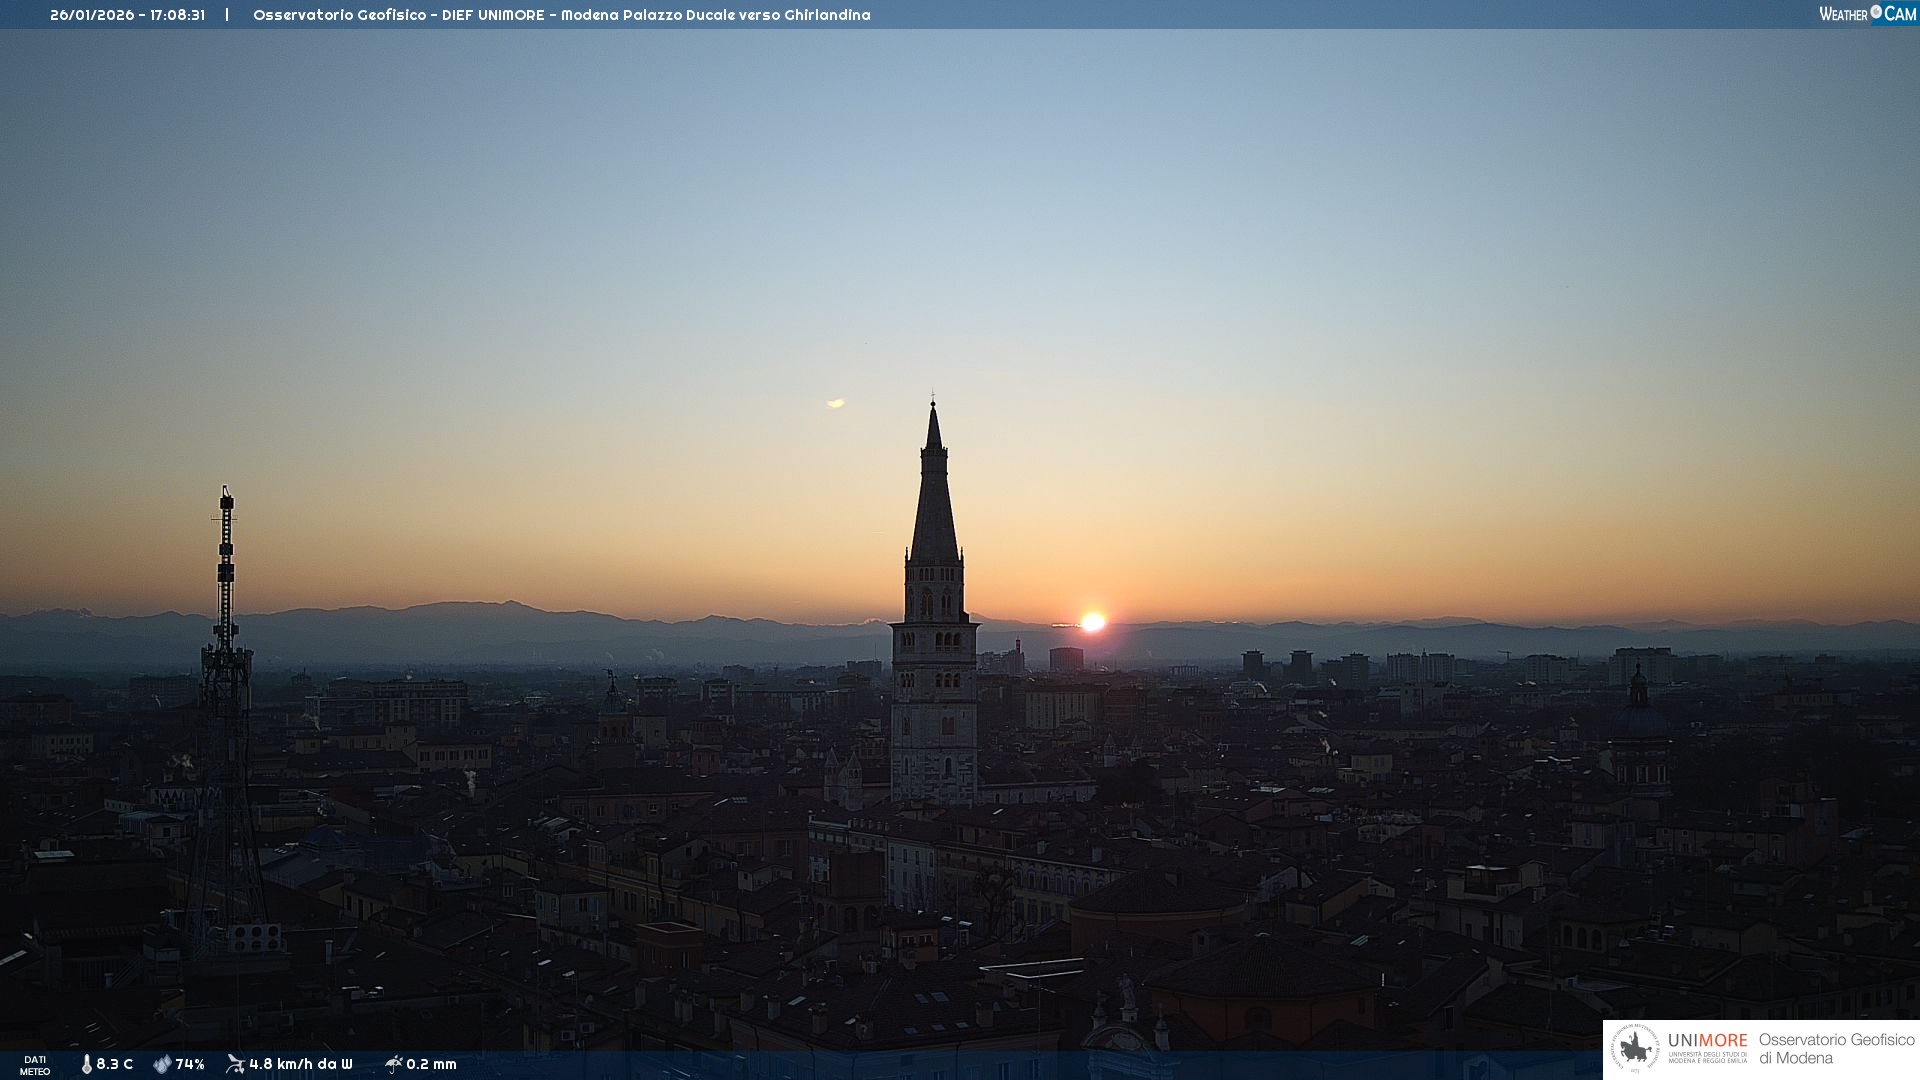
Task: Click the DATI METEO label
Action: tap(35, 1065)
